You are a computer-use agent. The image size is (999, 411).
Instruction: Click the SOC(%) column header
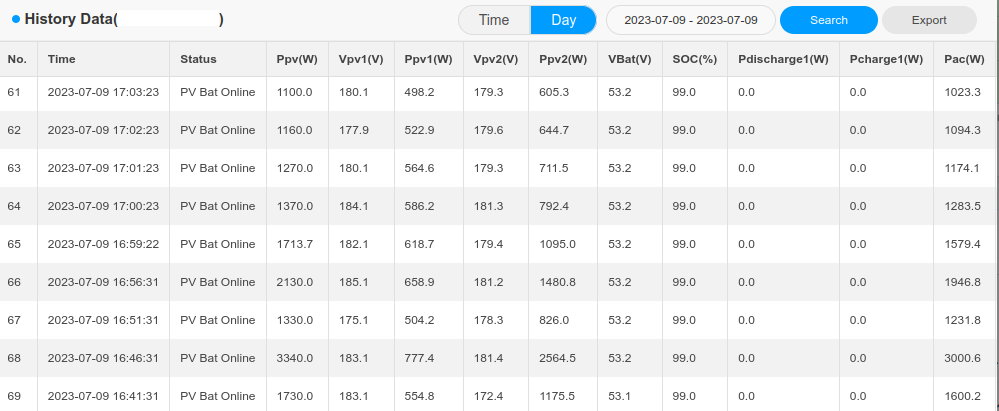(695, 60)
